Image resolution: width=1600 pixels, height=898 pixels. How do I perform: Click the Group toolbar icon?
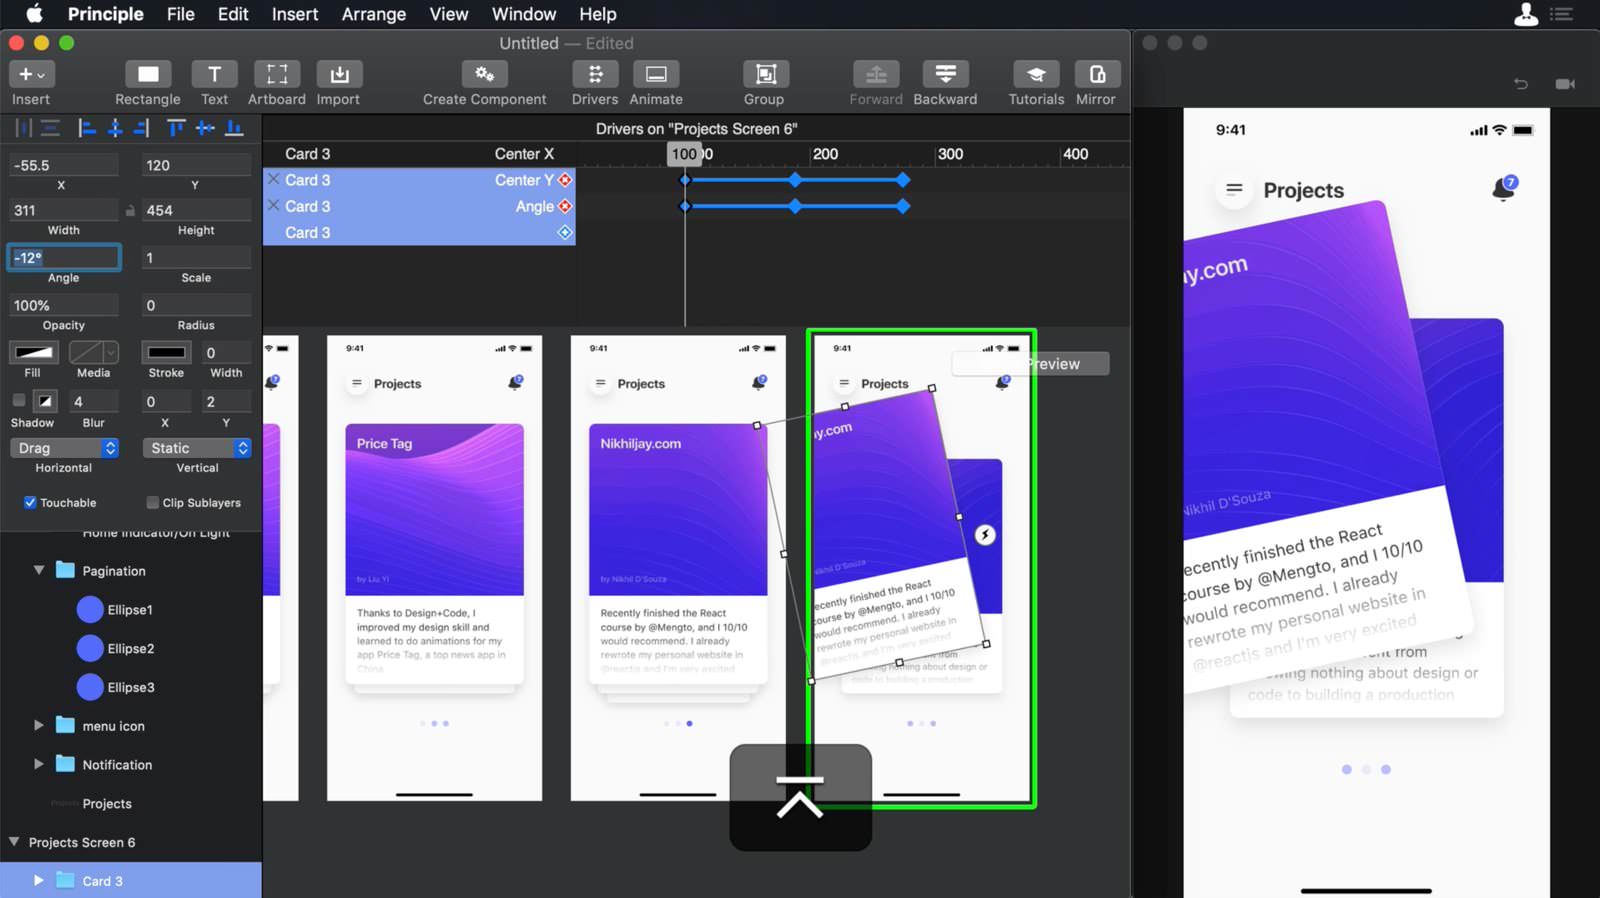[765, 75]
